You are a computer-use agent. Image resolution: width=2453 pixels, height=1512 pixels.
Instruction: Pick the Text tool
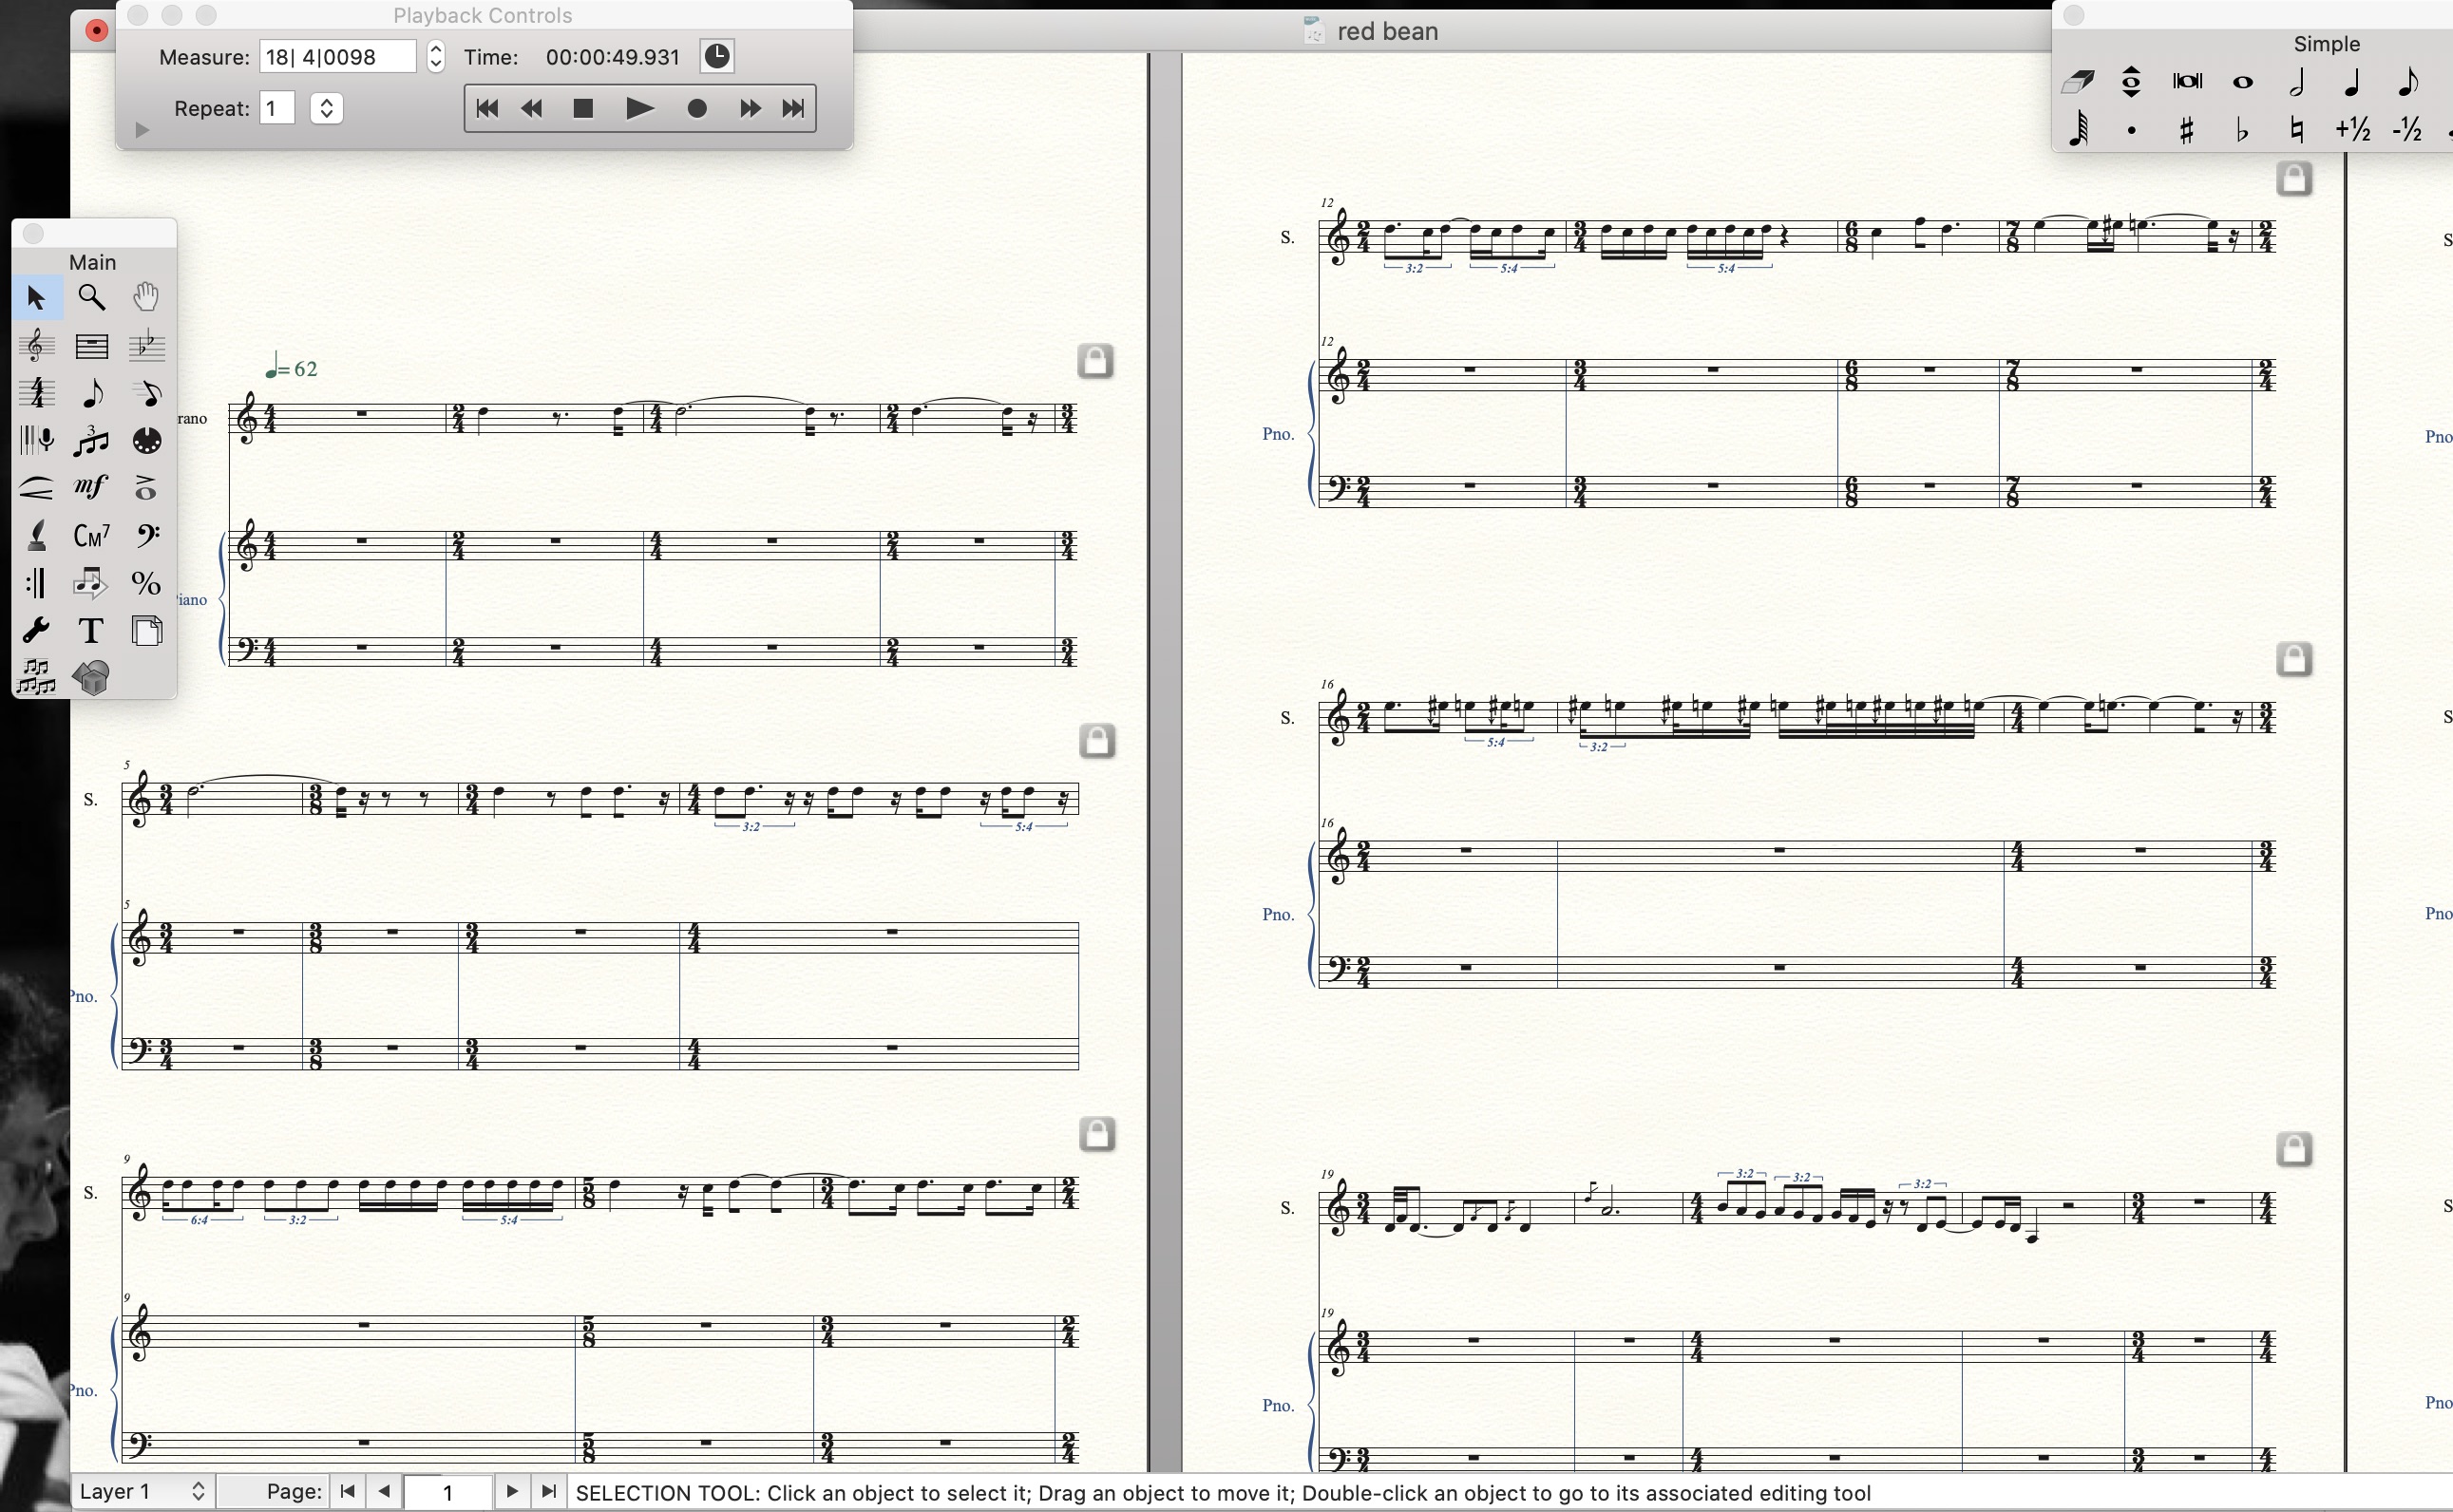click(91, 631)
